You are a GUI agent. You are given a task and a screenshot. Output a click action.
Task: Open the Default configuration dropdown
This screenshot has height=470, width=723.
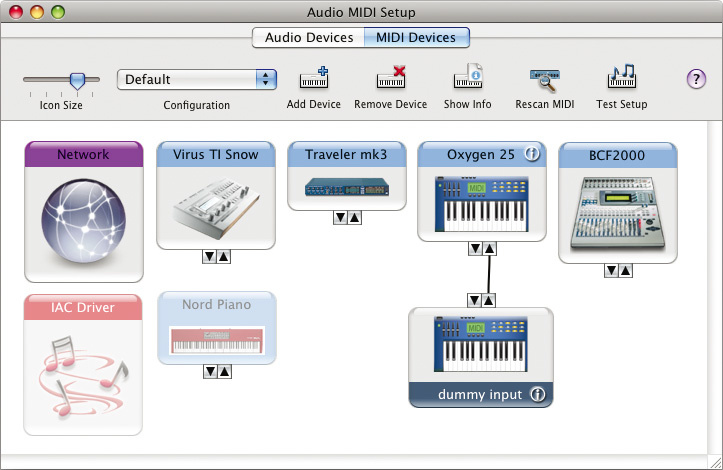click(x=197, y=79)
